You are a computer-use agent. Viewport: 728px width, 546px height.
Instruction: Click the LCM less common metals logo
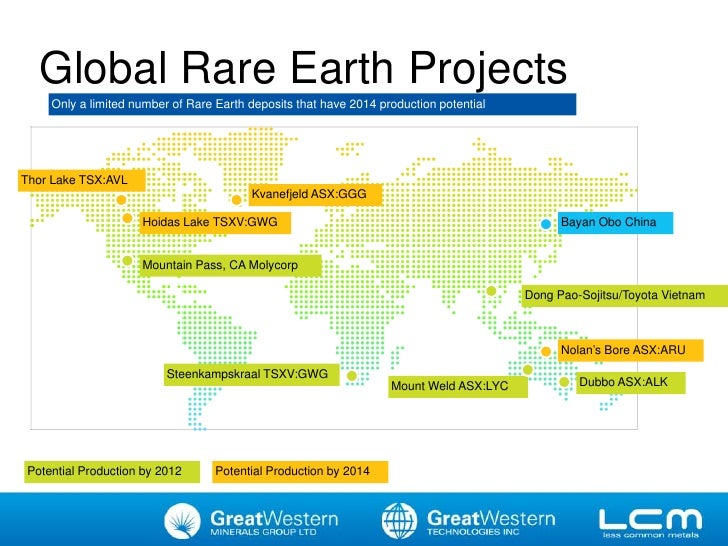[x=649, y=521]
